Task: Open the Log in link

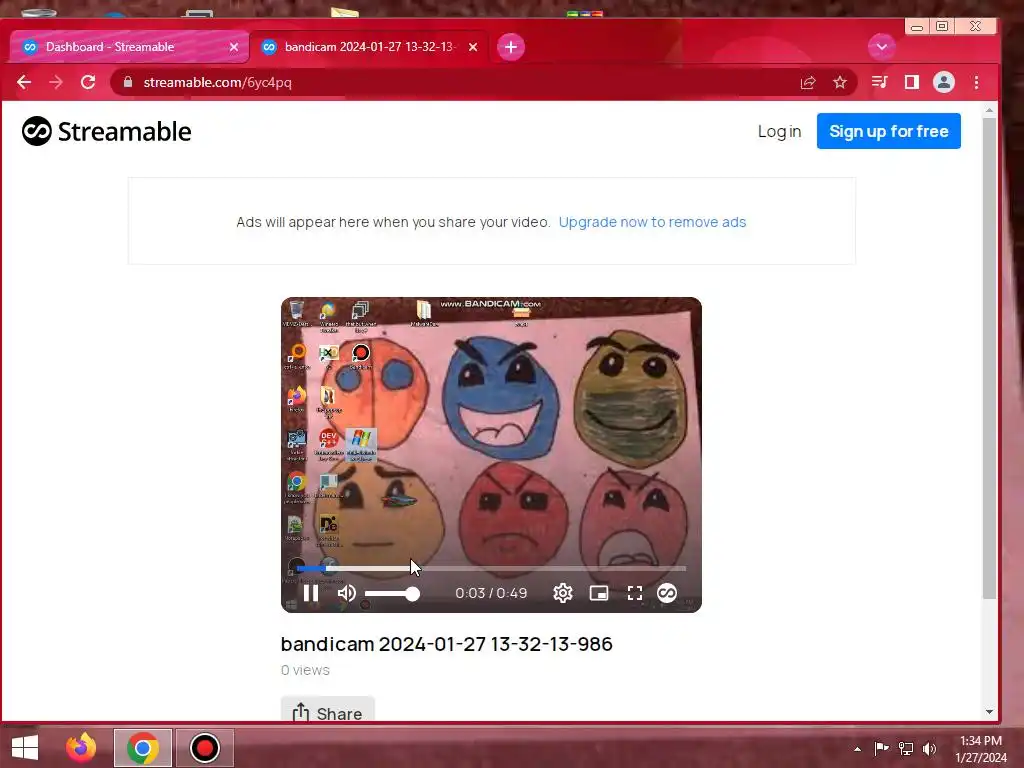Action: tap(779, 131)
